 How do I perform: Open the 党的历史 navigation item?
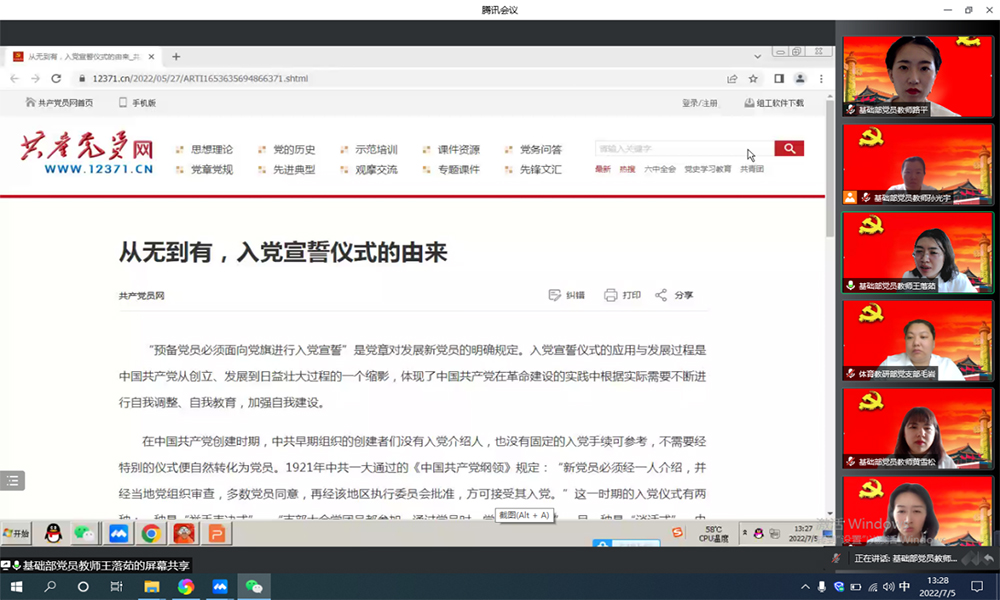(294, 150)
